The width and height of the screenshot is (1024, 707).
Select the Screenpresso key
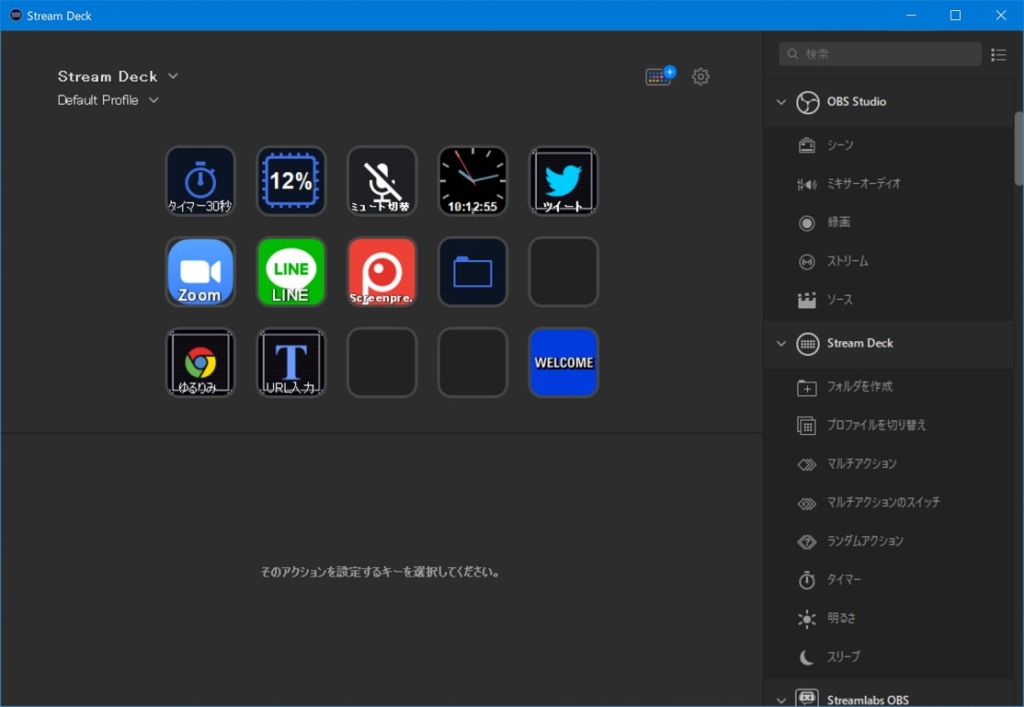[382, 272]
